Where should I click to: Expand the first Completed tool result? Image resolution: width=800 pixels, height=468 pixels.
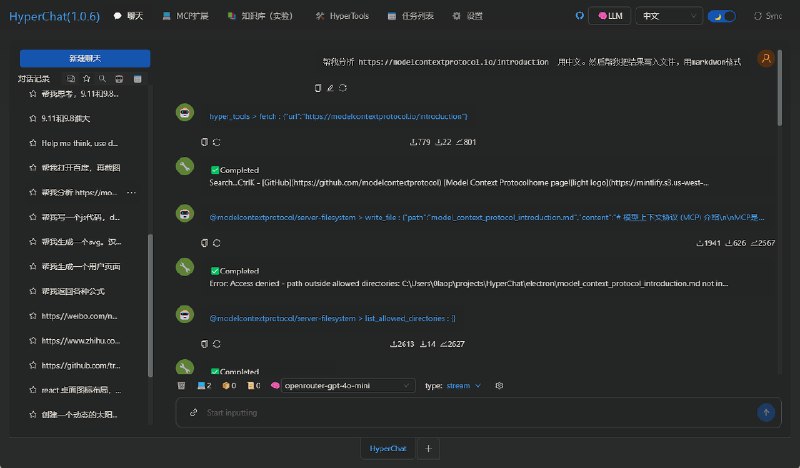click(x=459, y=177)
